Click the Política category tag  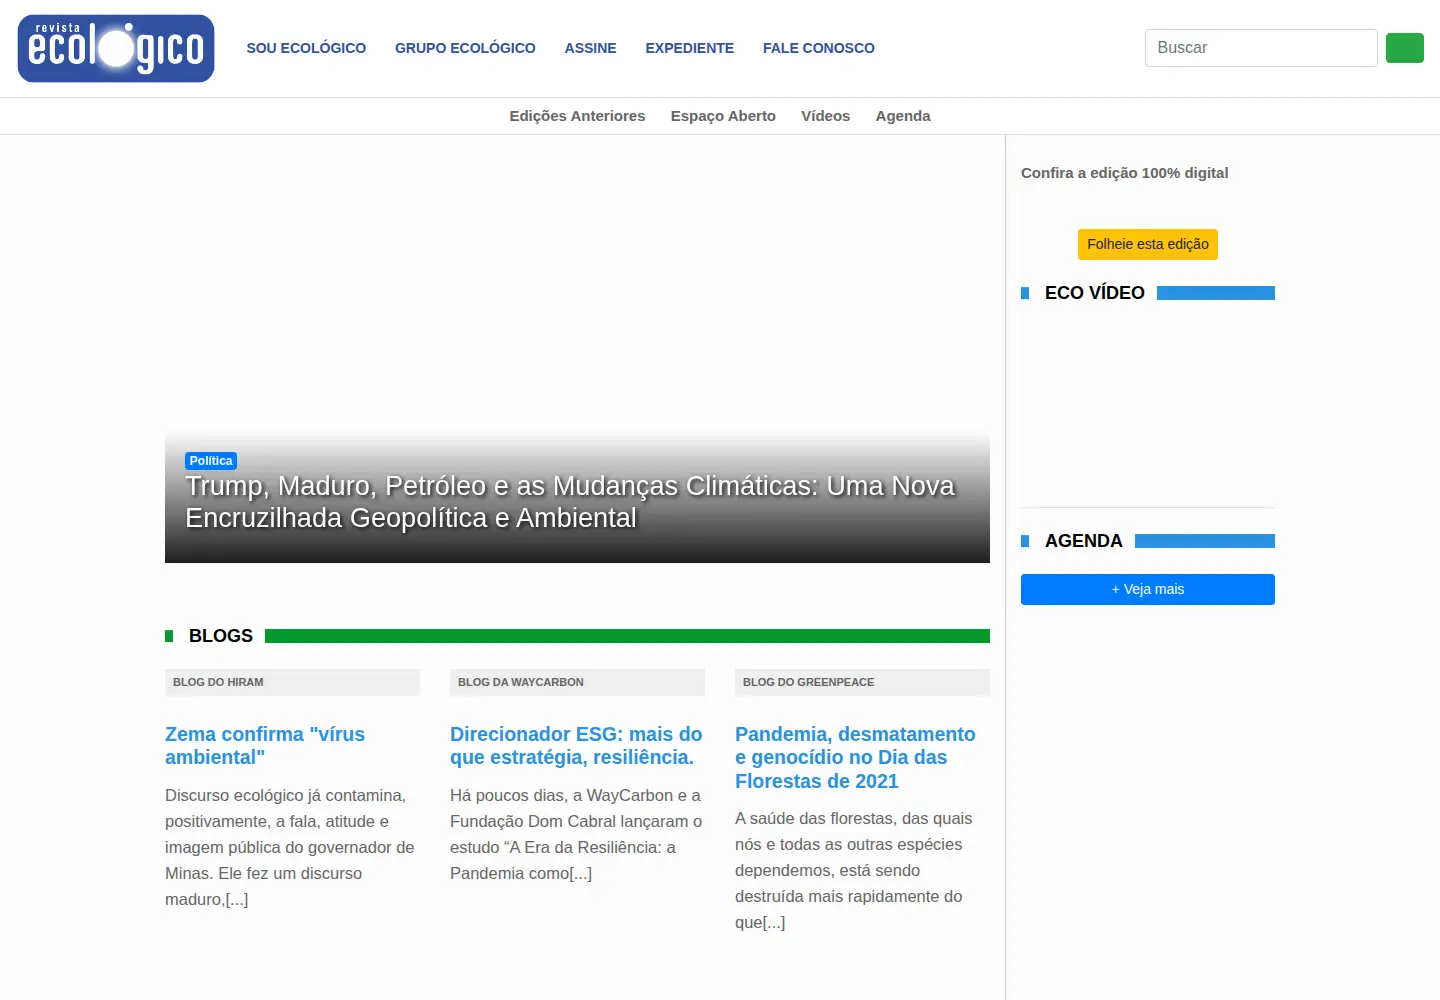coord(211,461)
